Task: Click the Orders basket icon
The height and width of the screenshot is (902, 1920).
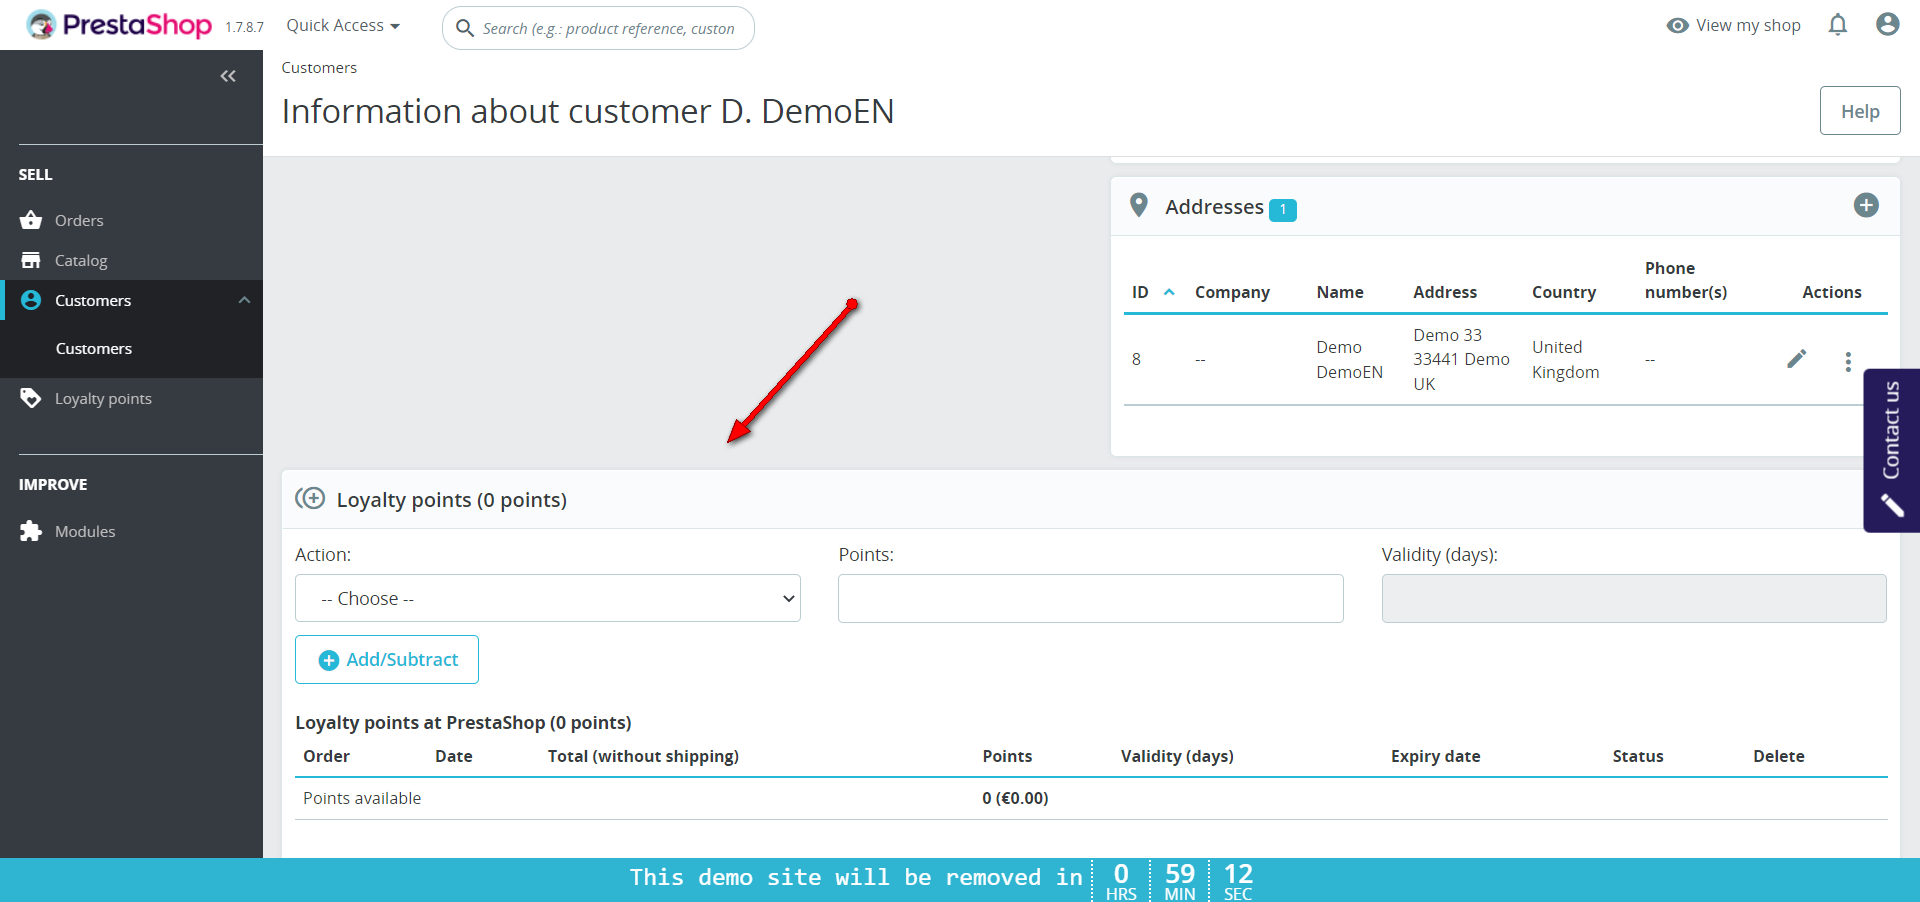Action: pyautogui.click(x=31, y=220)
